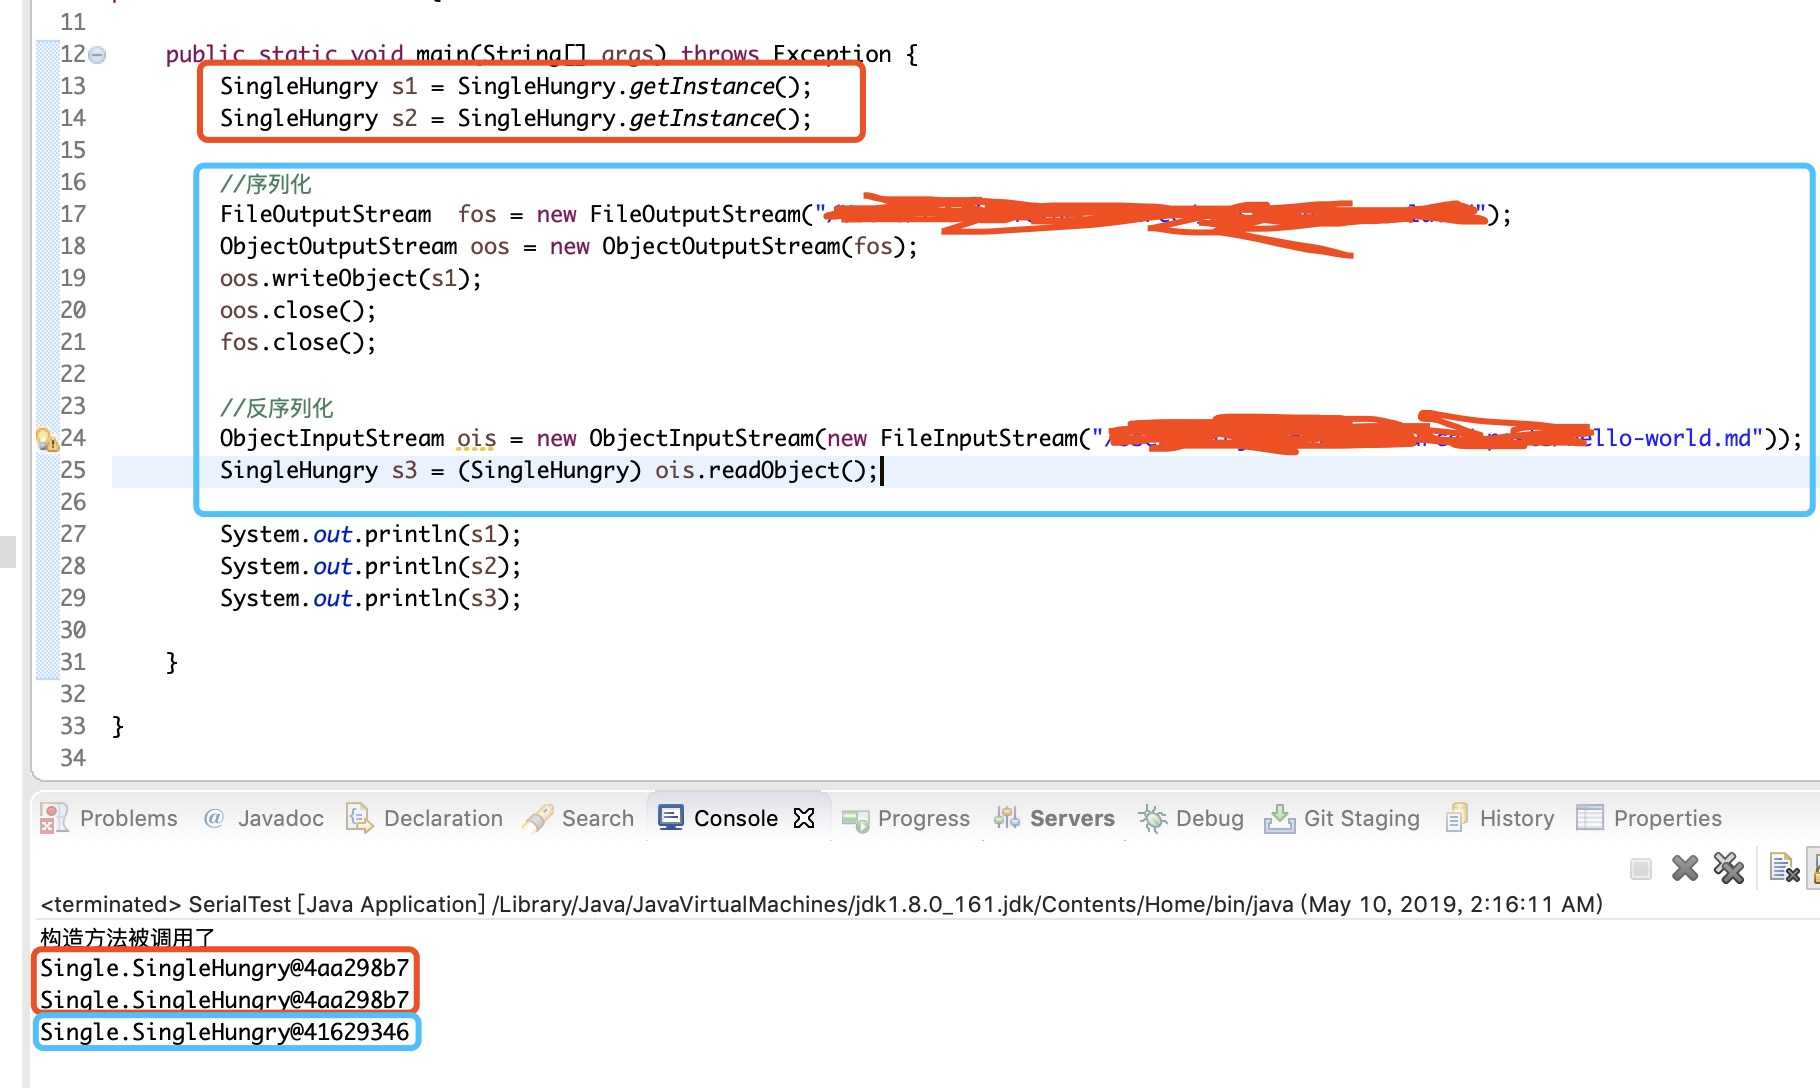Click line number 27 in the gutter
The height and width of the screenshot is (1088, 1820).
click(73, 534)
